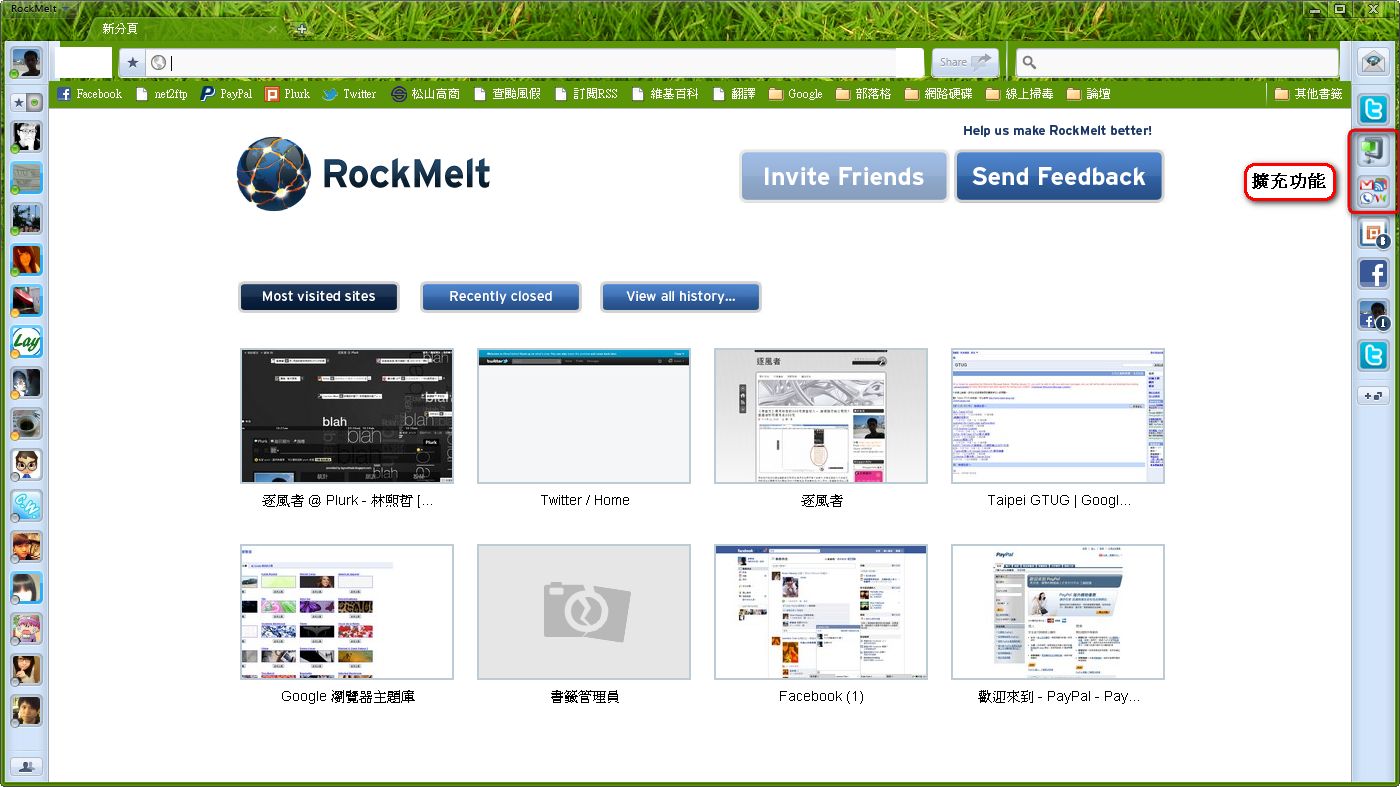Open the Twitter bookmark
Image resolution: width=1400 pixels, height=787 pixels.
pos(349,94)
